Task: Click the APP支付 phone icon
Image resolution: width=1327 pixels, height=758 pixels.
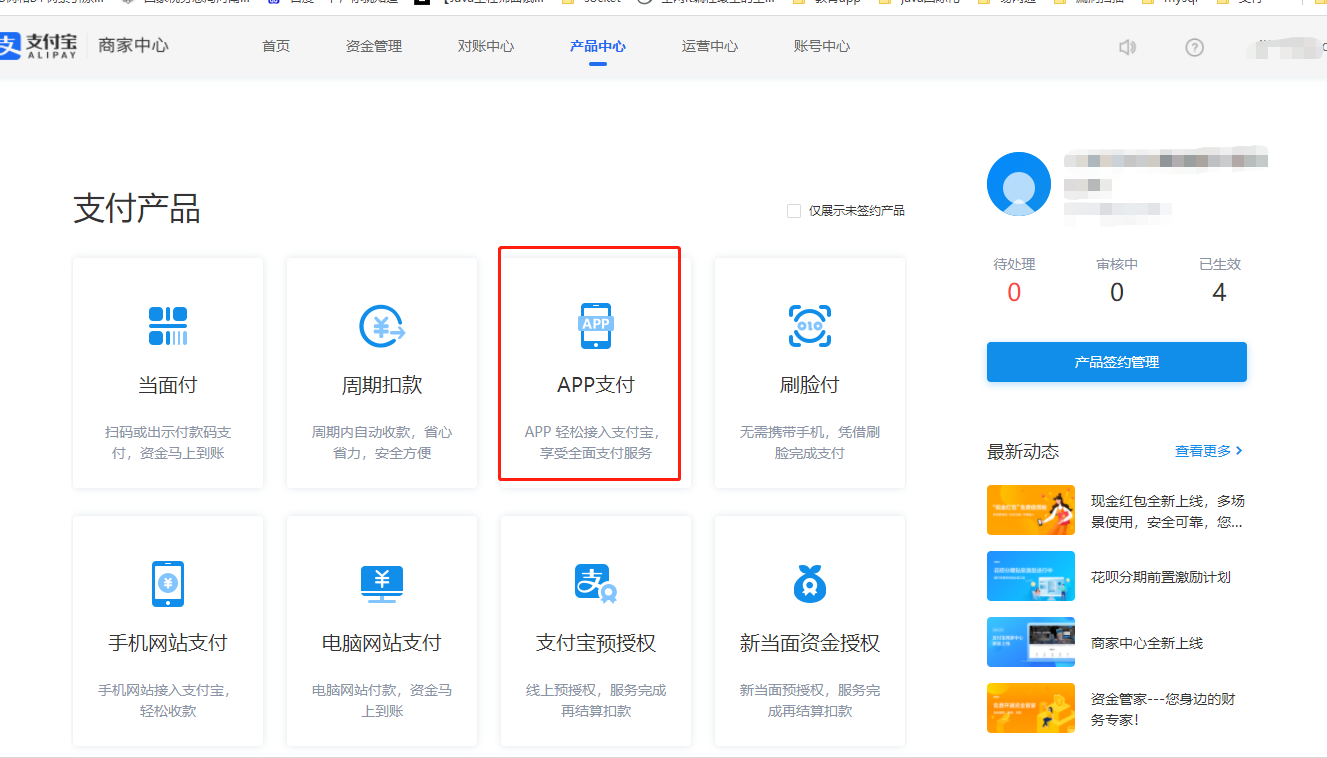Action: [596, 326]
